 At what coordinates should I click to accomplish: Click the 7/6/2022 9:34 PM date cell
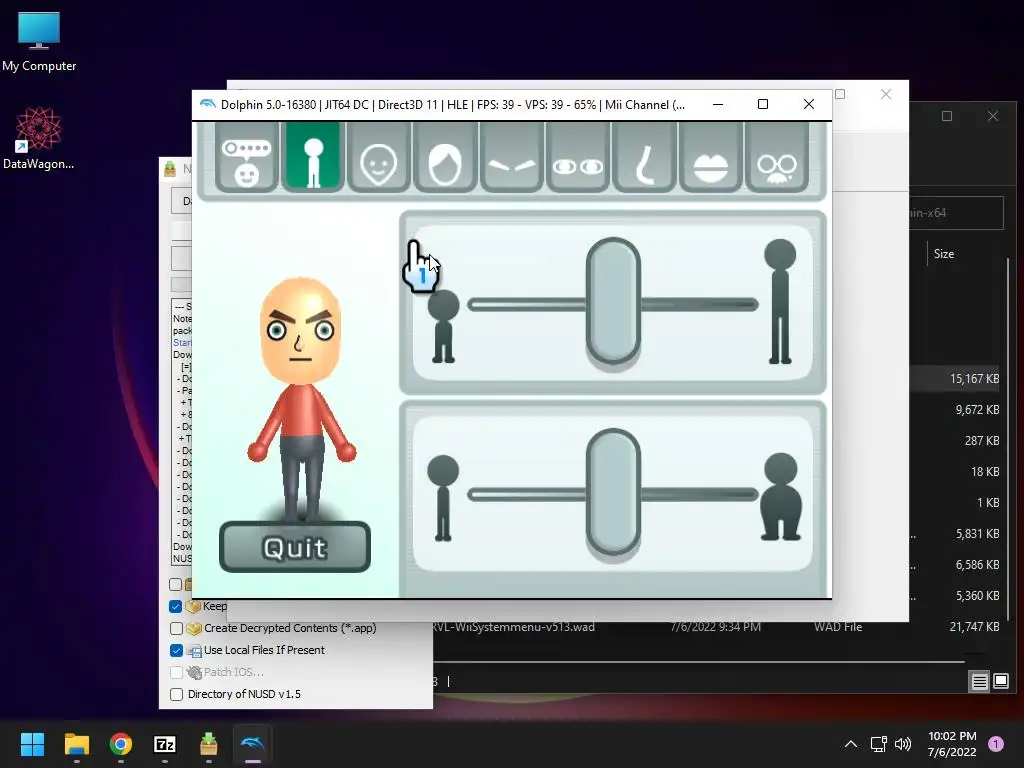[716, 627]
